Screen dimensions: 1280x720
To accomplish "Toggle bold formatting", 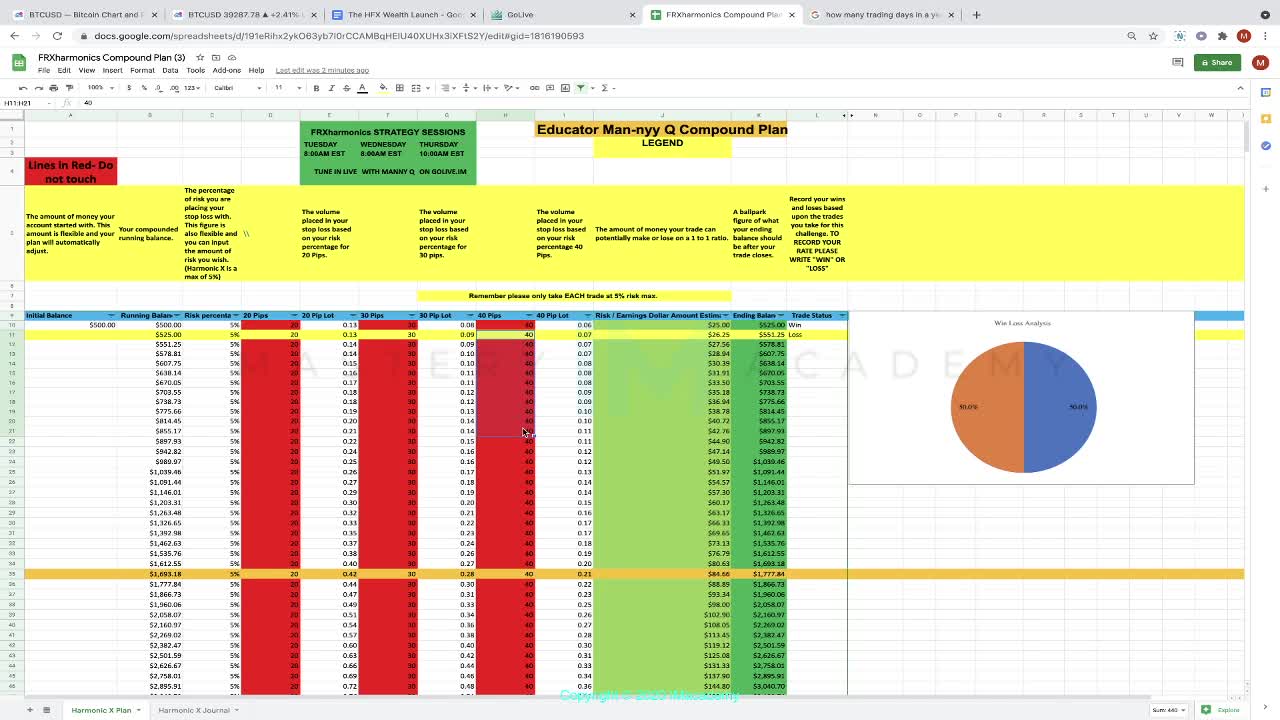I will 316,88.
